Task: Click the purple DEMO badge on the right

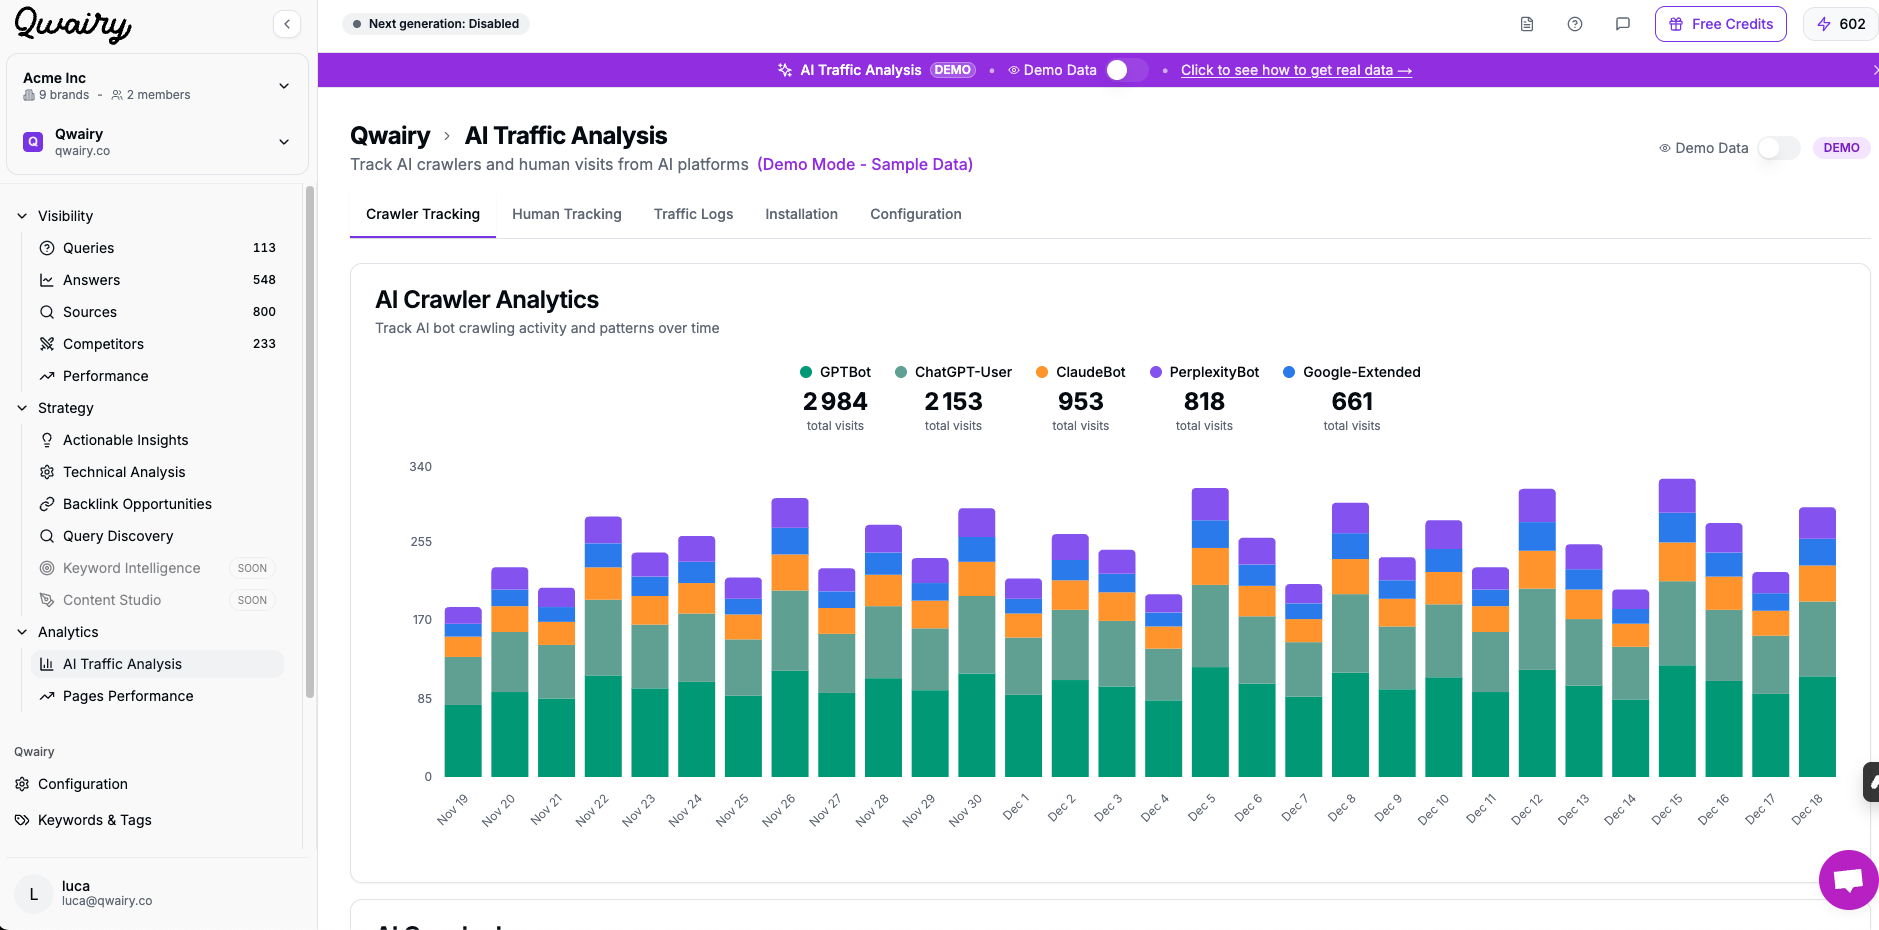Action: [1841, 148]
